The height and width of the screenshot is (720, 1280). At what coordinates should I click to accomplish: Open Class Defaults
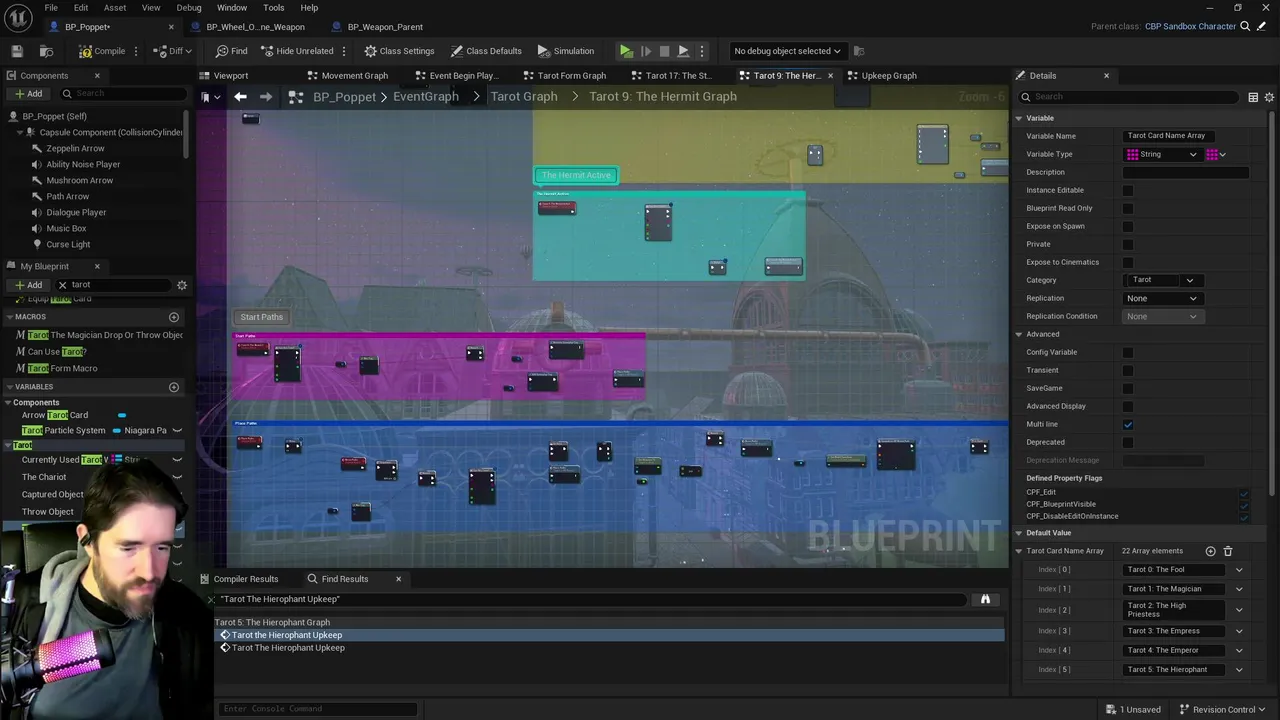486,51
